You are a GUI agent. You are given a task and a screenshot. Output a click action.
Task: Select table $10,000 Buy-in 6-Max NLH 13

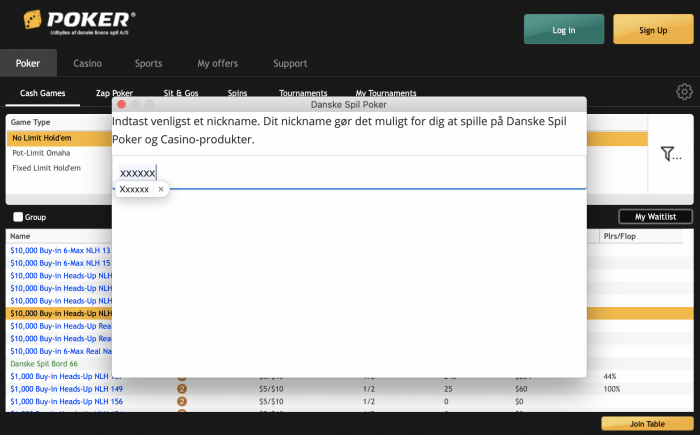point(60,251)
